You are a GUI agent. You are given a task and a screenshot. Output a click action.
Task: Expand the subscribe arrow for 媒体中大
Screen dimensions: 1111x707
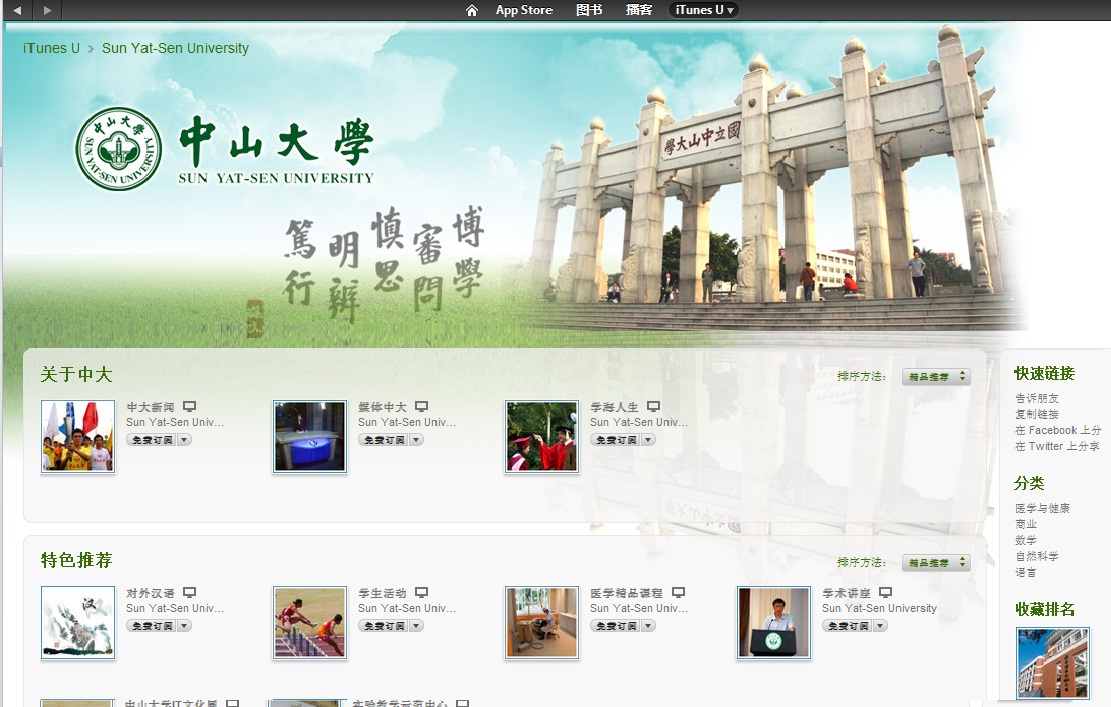coord(417,440)
